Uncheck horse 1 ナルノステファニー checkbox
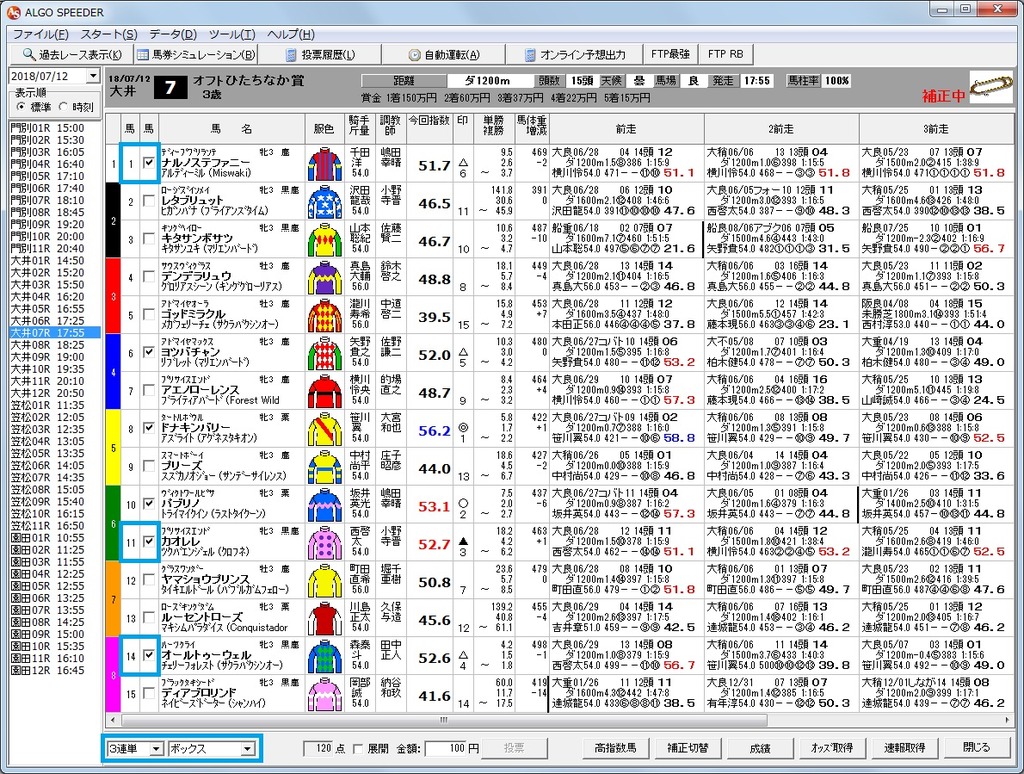Viewport: 1024px width, 774px height. pos(149,163)
